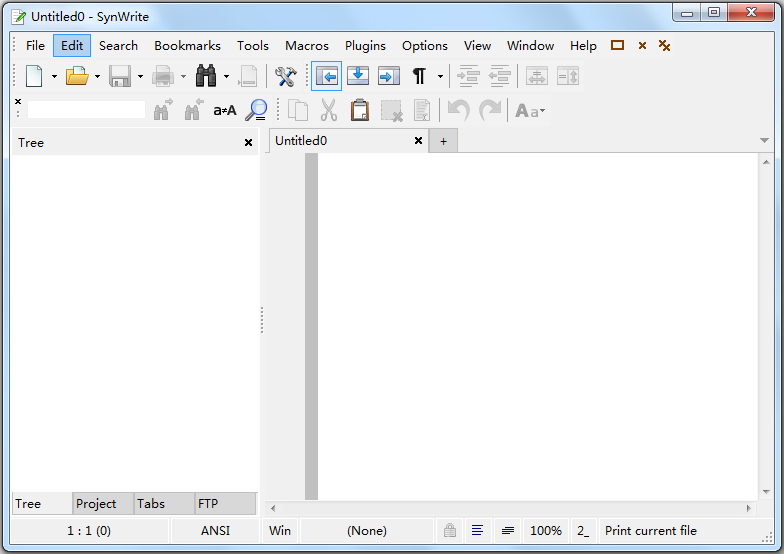
Task: Toggle non-printable characters pilcrow icon
Action: 419,76
